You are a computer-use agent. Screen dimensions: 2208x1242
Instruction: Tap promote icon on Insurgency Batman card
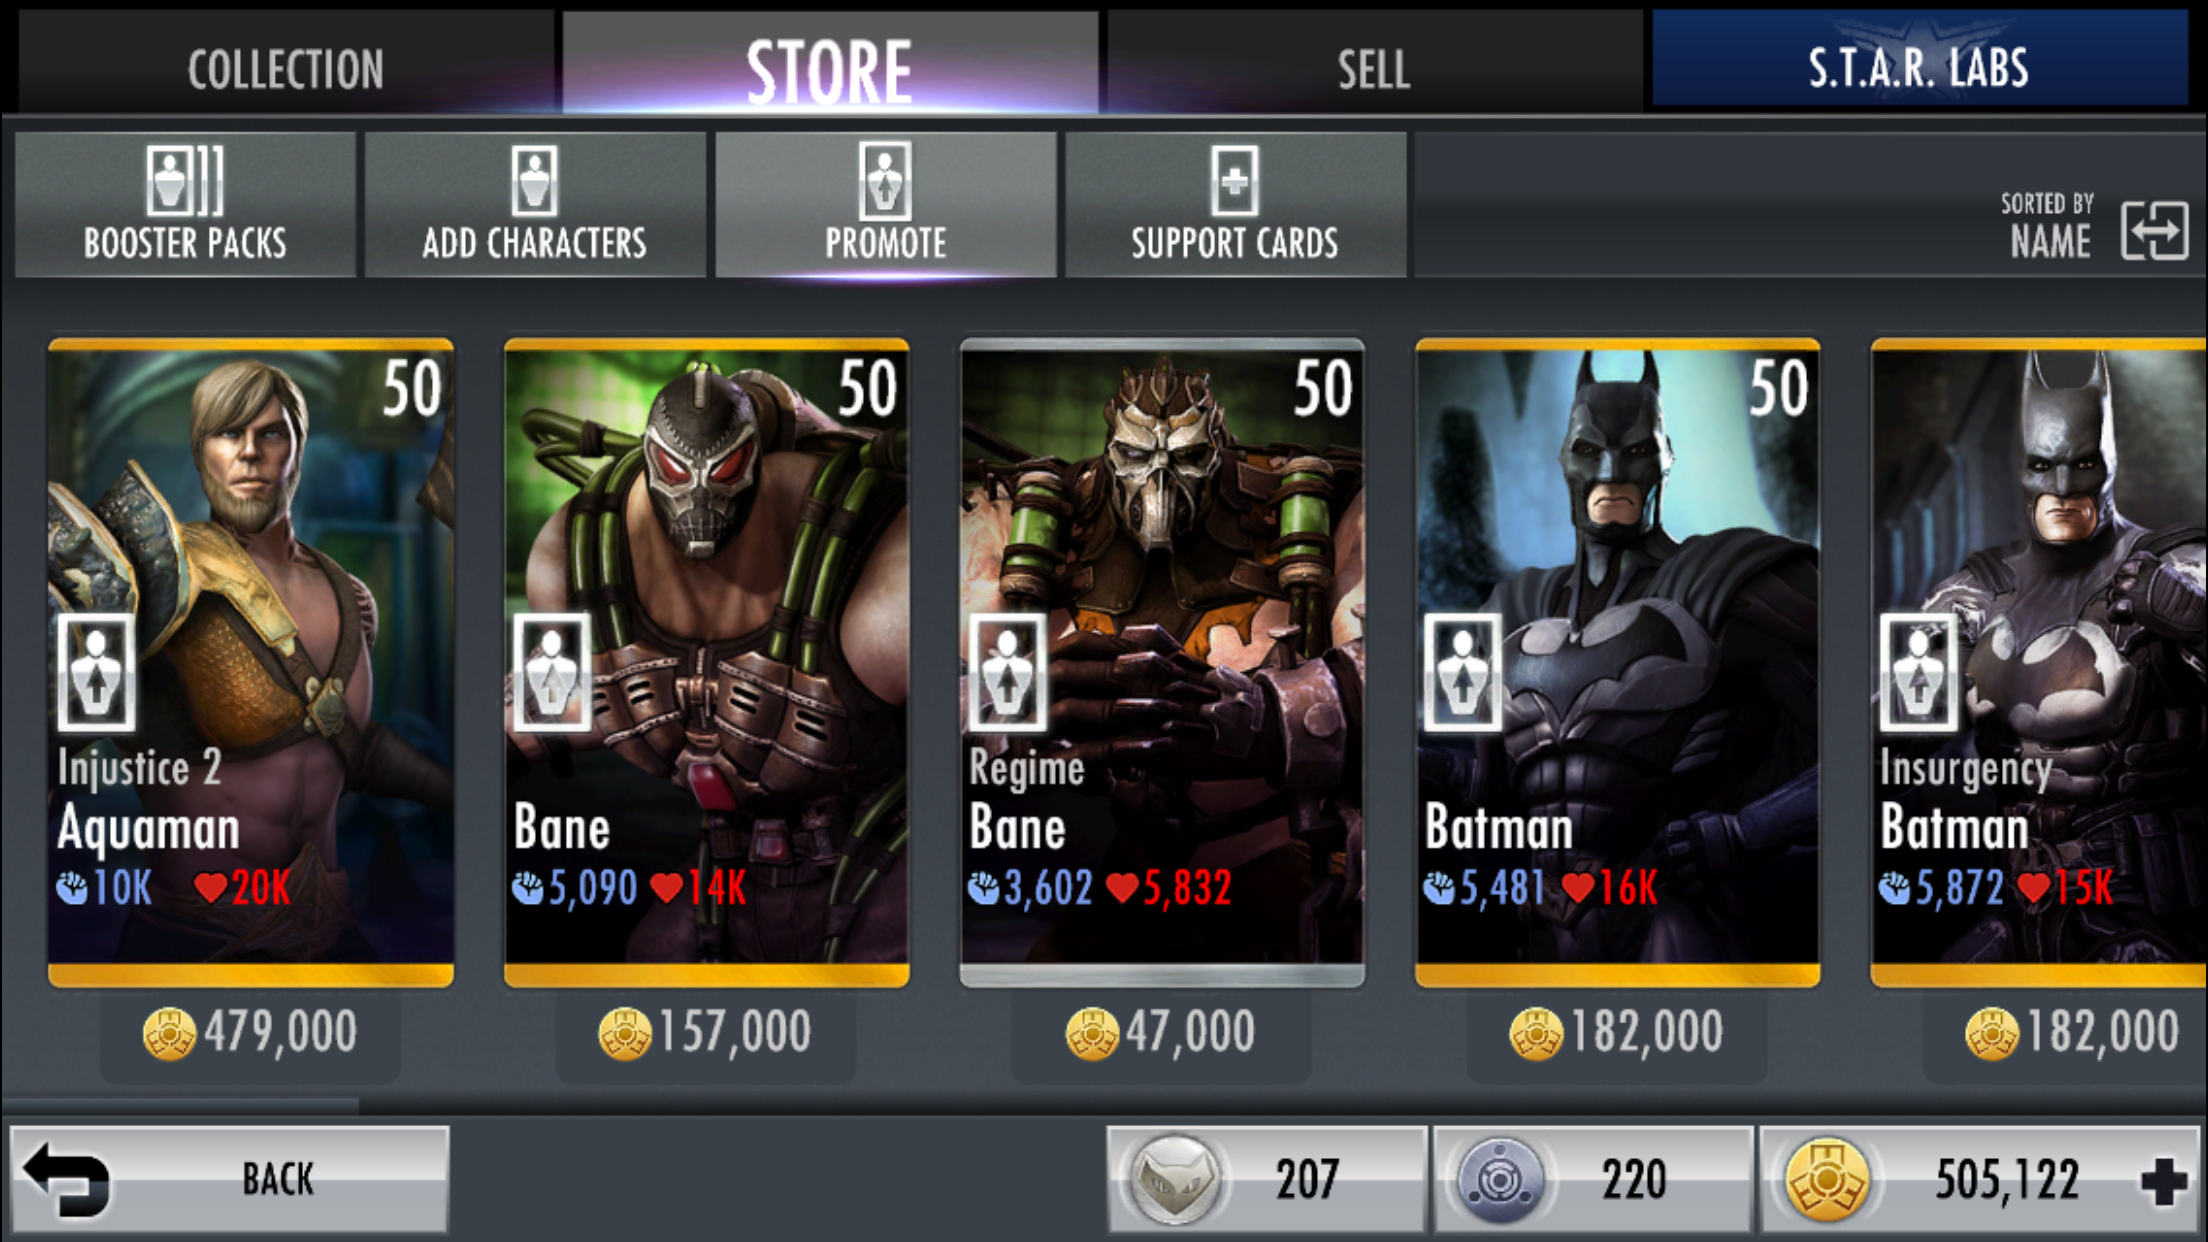point(1919,672)
